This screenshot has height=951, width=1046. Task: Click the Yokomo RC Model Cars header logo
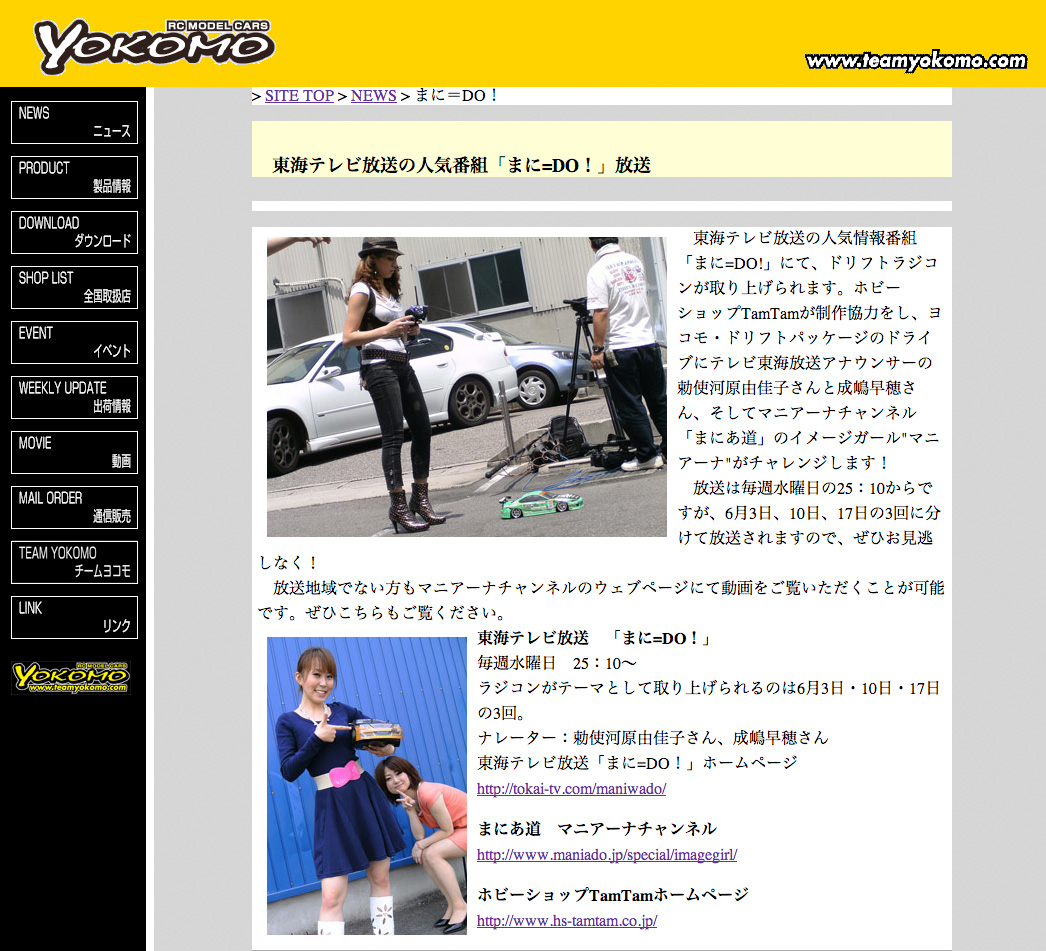click(x=154, y=46)
